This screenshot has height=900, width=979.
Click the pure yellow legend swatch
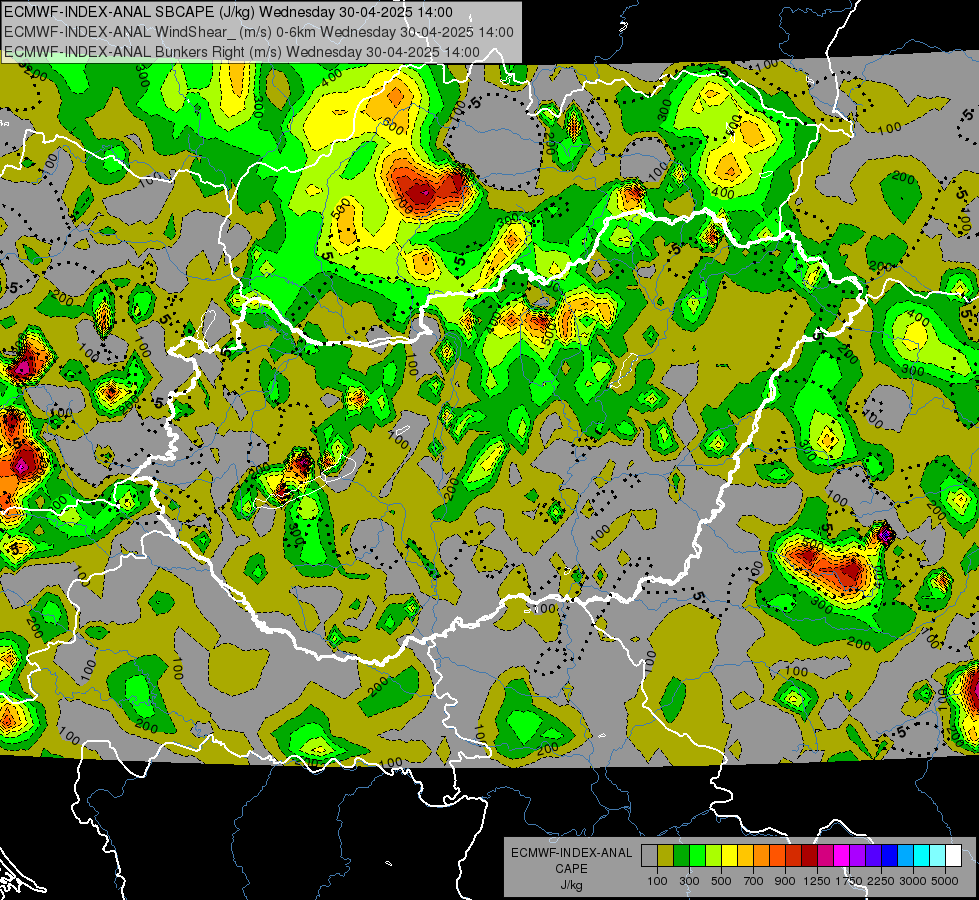pyautogui.click(x=729, y=855)
